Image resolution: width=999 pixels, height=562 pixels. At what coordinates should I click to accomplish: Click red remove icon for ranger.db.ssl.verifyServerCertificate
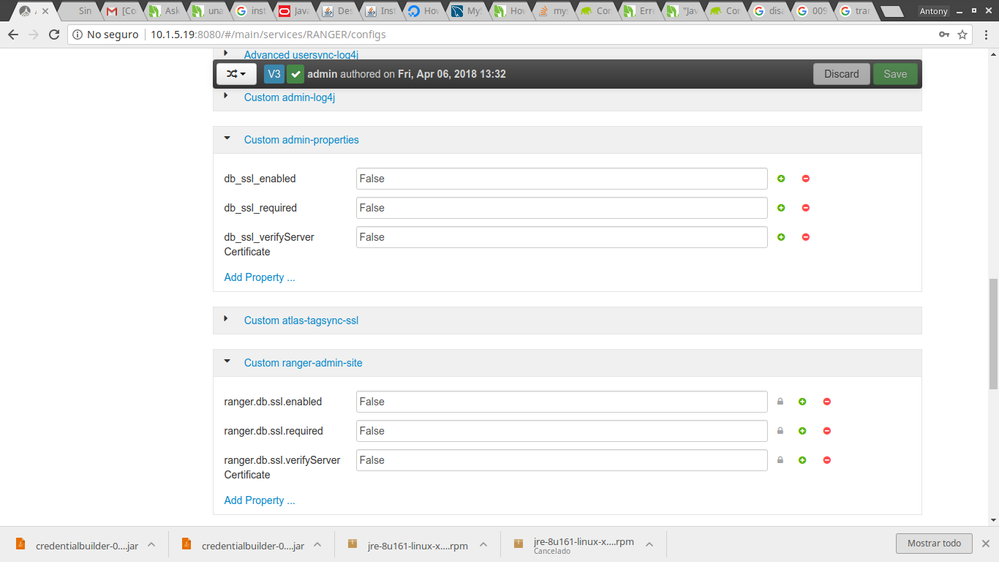pyautogui.click(x=827, y=460)
